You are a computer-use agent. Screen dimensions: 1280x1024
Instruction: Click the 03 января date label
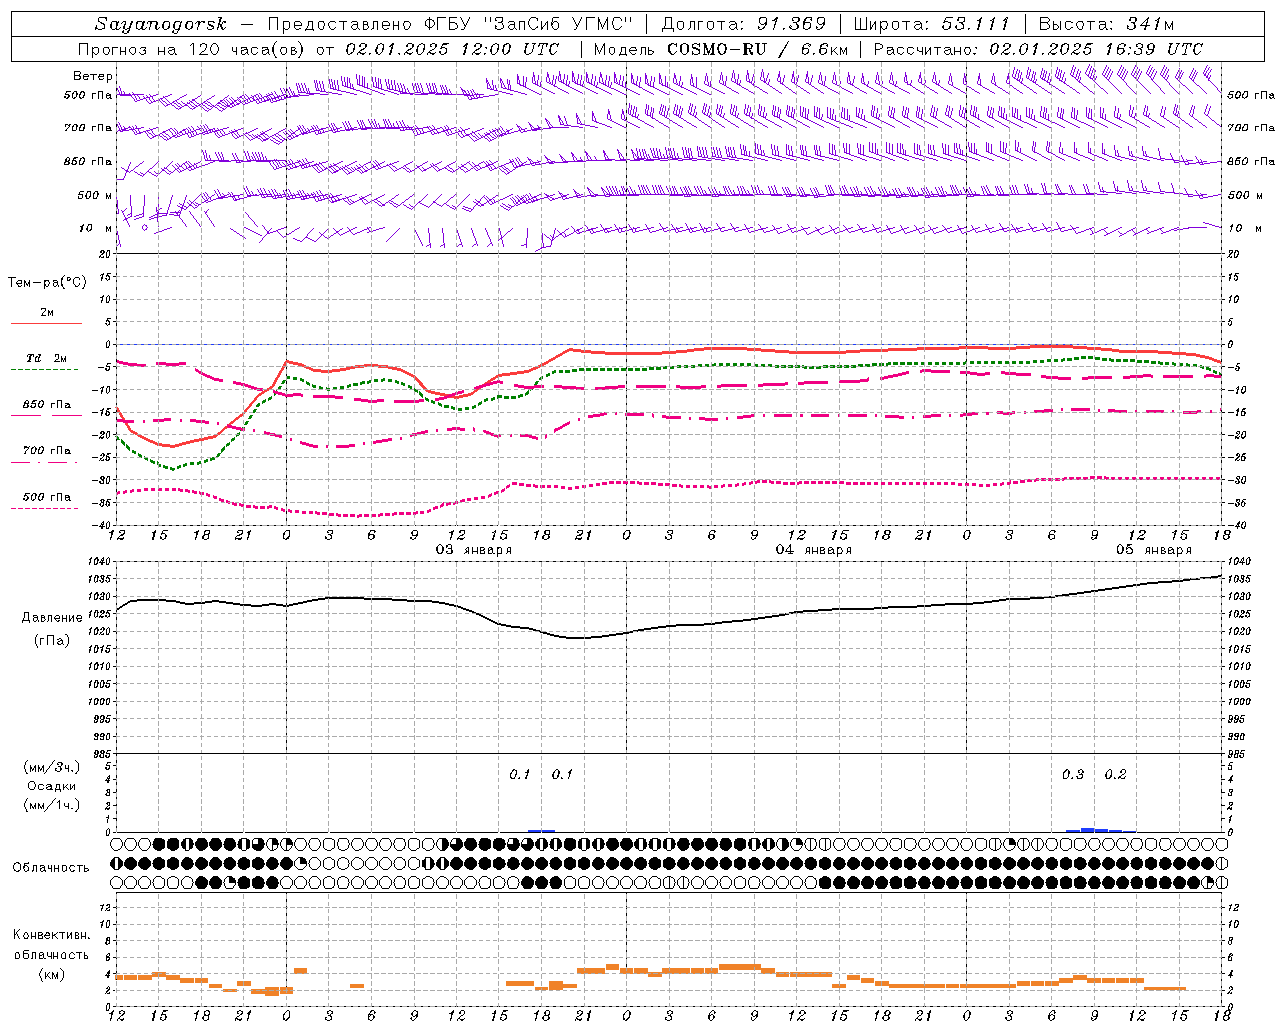pos(473,550)
